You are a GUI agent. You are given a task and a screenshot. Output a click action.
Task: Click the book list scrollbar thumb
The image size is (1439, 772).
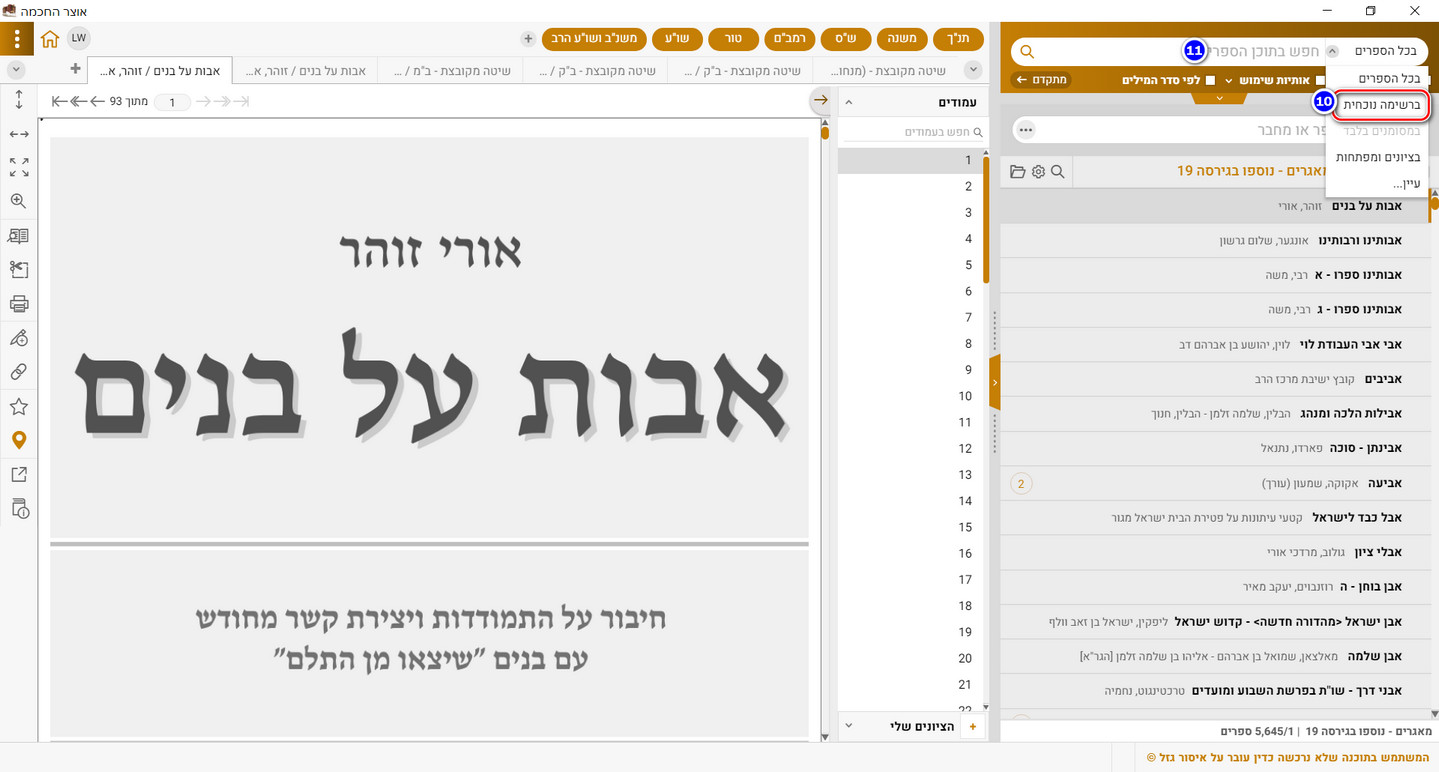[x=1434, y=203]
